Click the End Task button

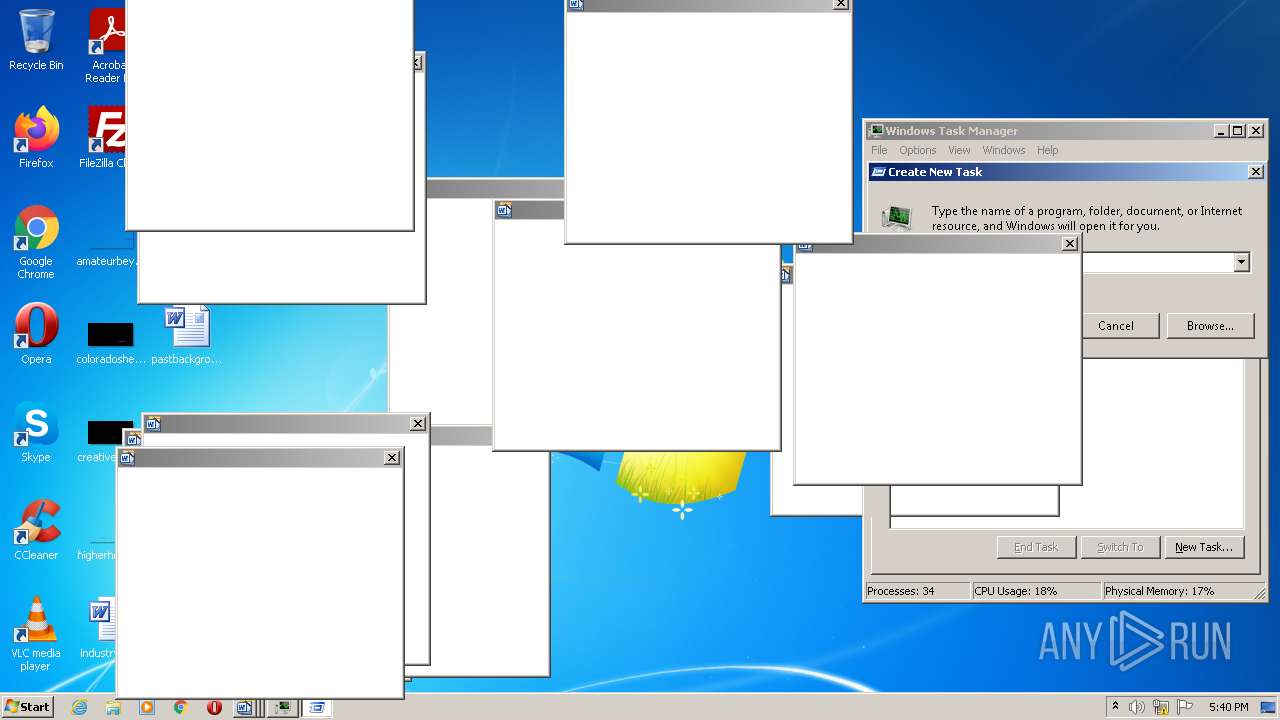point(1036,547)
